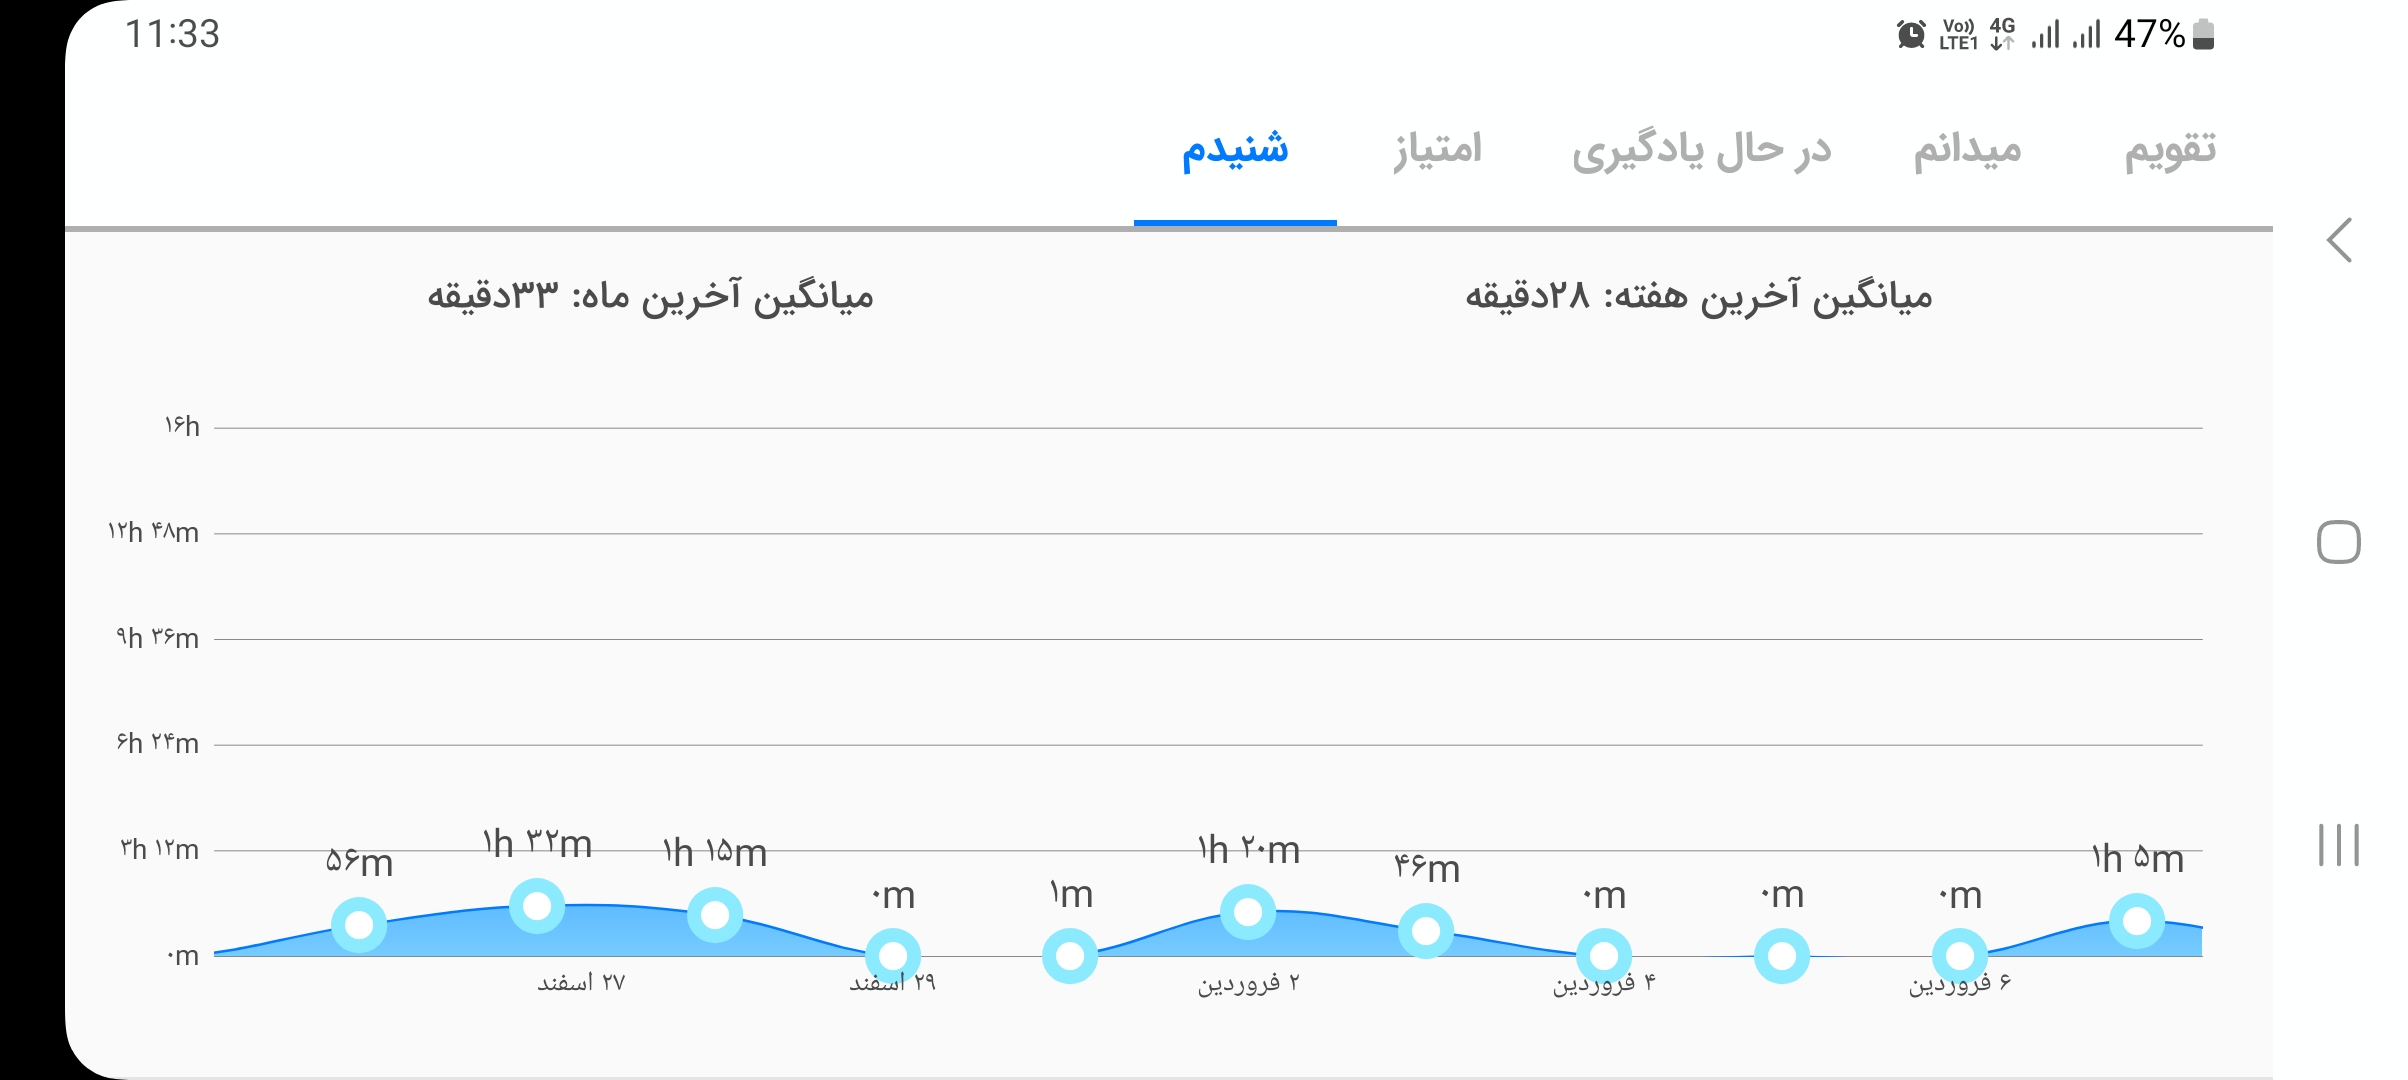Switch to the میدانم tab

click(x=1967, y=150)
